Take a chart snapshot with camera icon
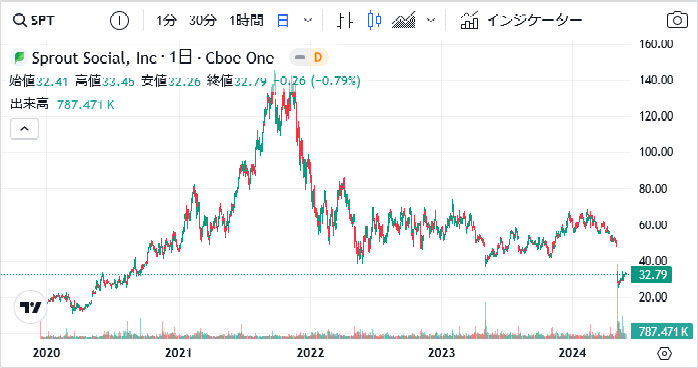The image size is (698, 368). (x=677, y=20)
